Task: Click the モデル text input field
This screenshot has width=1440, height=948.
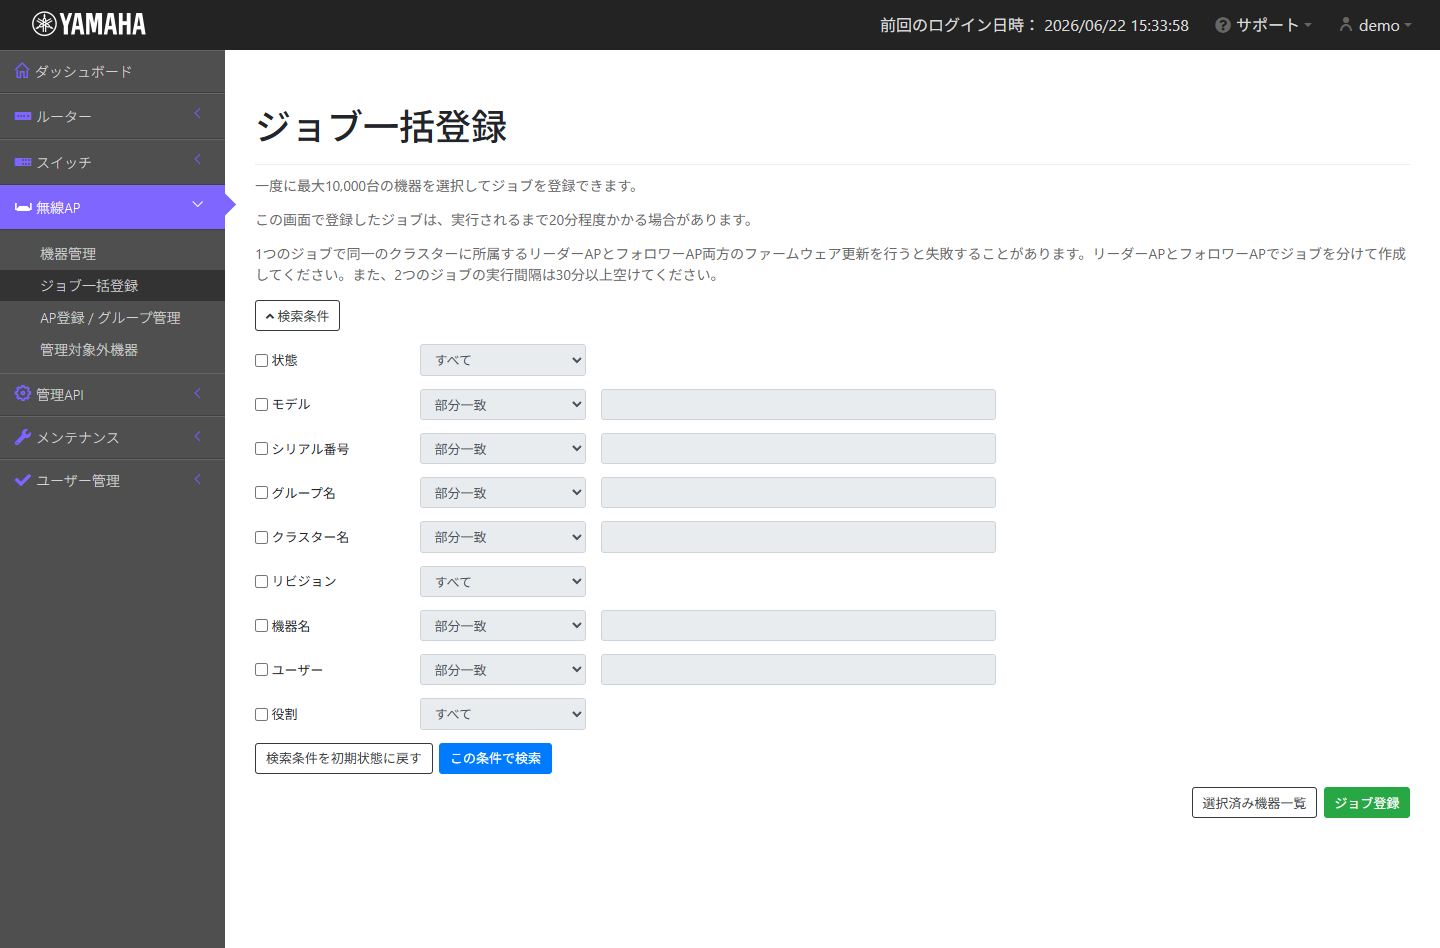Action: (x=798, y=404)
